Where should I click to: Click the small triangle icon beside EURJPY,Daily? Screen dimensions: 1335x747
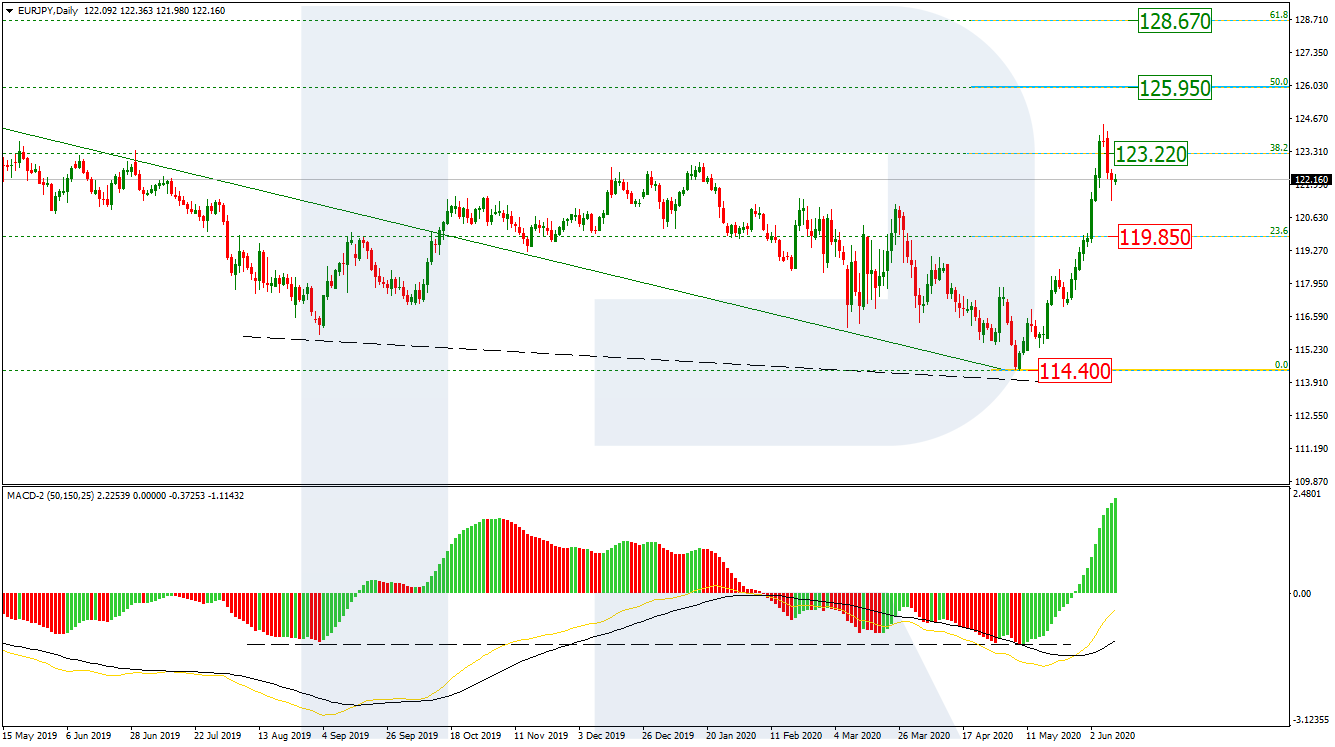pyautogui.click(x=8, y=9)
